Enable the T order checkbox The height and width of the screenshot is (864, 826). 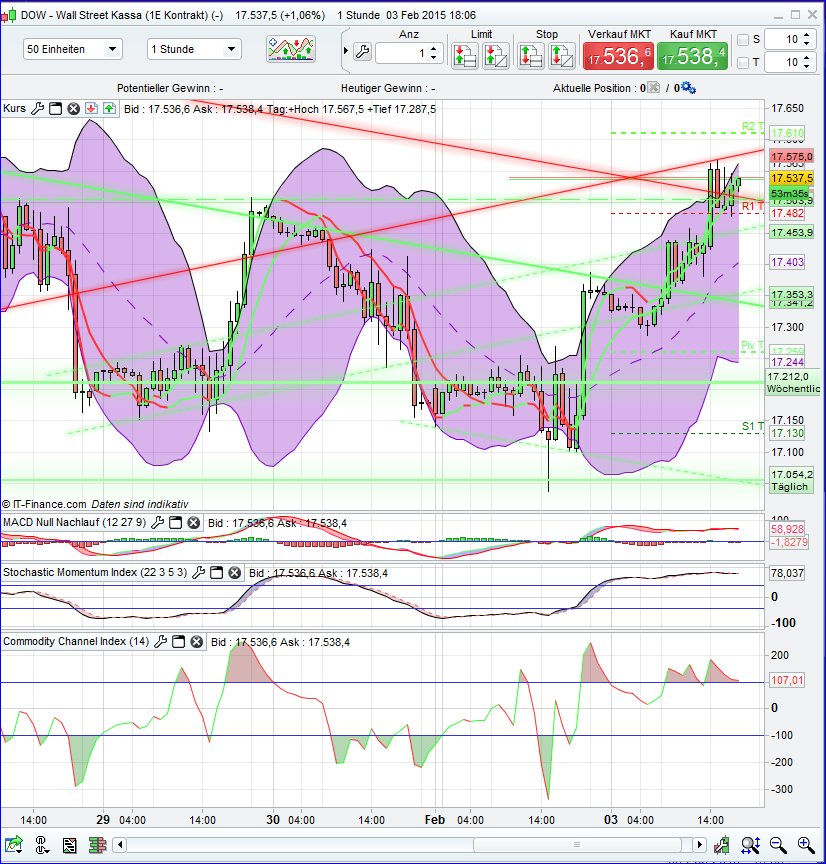(x=741, y=62)
